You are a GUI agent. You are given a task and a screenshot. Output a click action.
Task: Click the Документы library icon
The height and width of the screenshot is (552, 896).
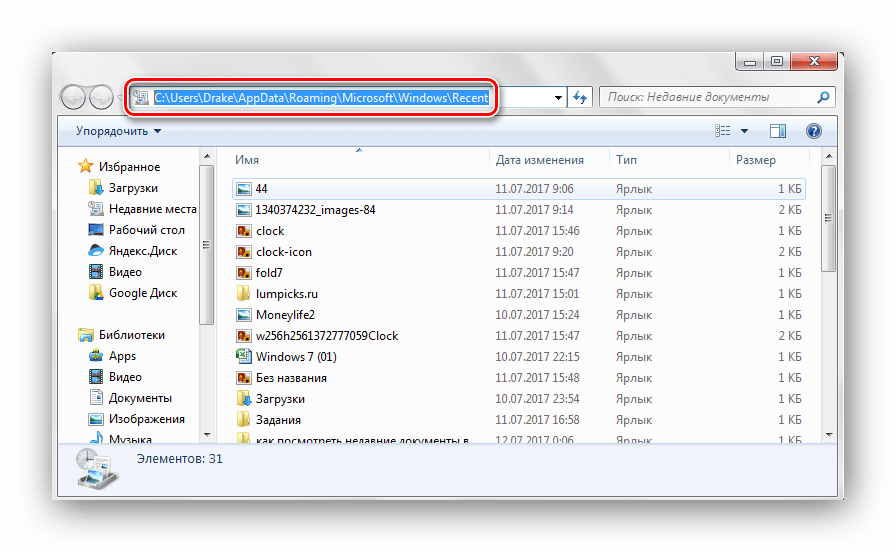(x=95, y=398)
